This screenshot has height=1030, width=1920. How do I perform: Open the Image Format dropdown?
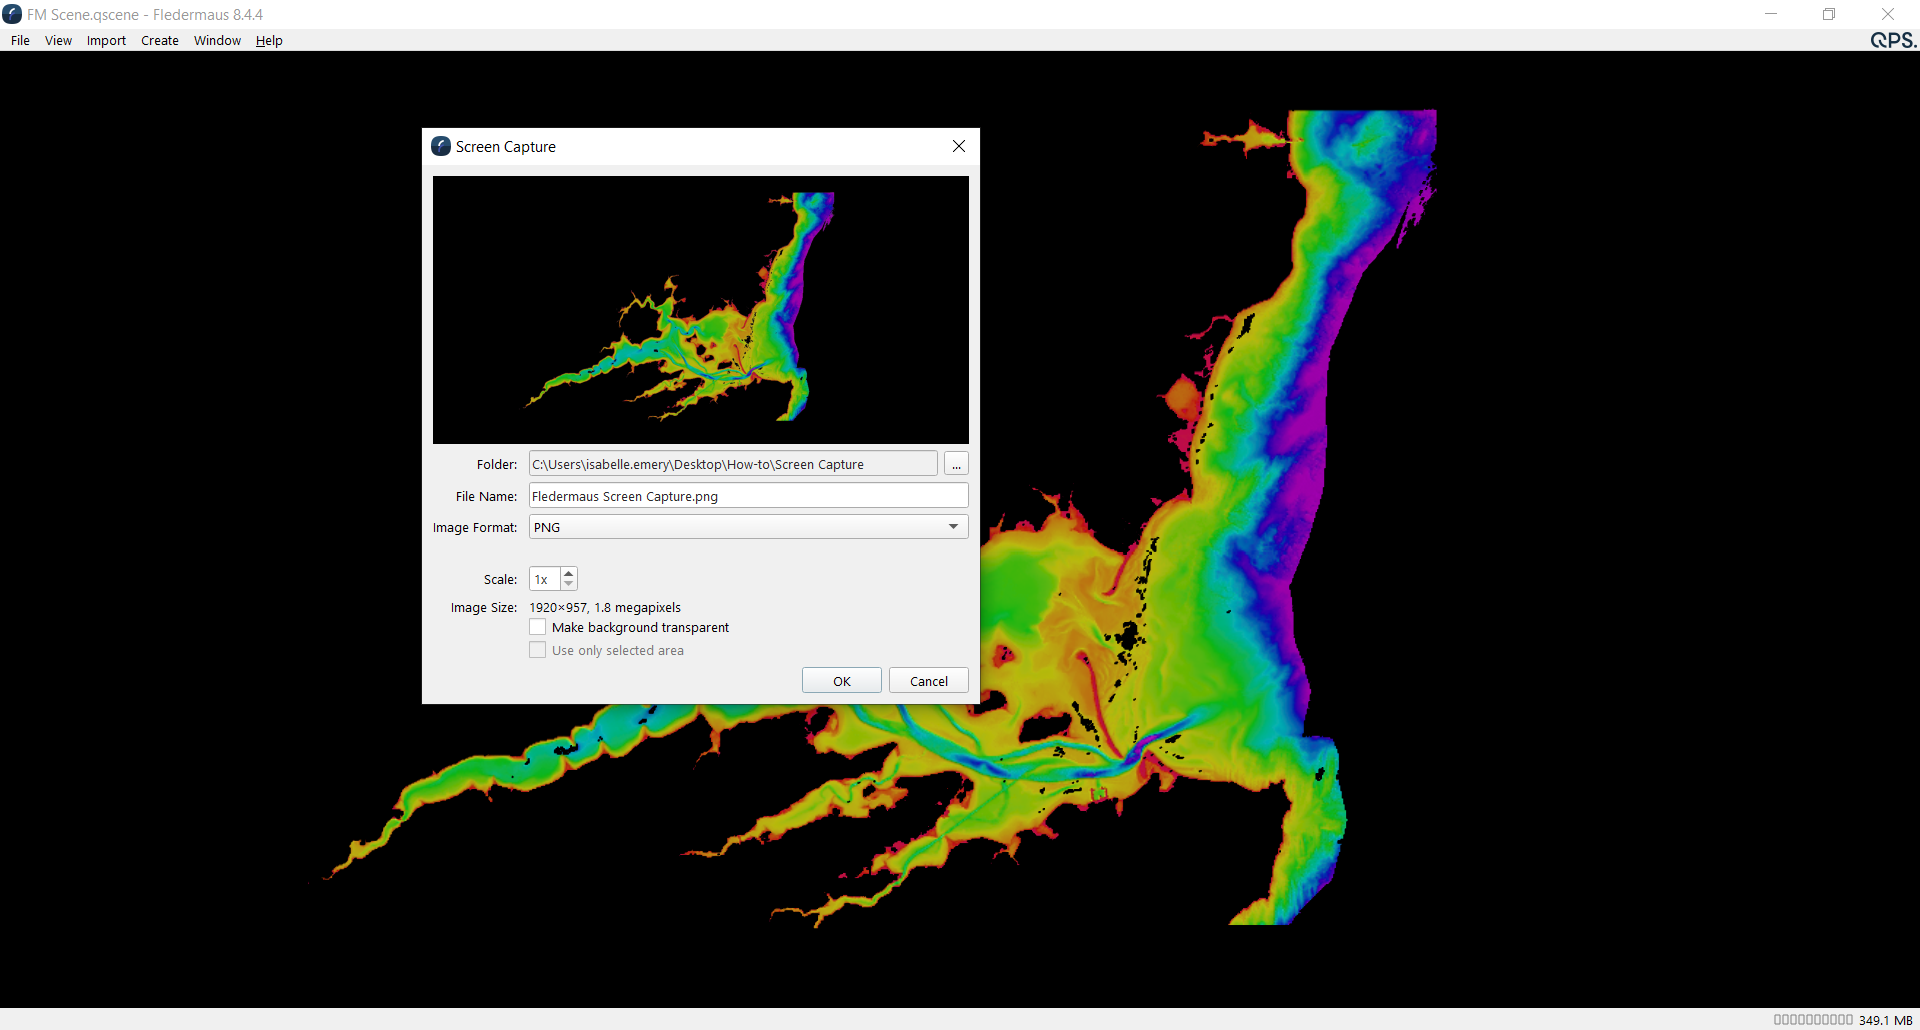[748, 527]
